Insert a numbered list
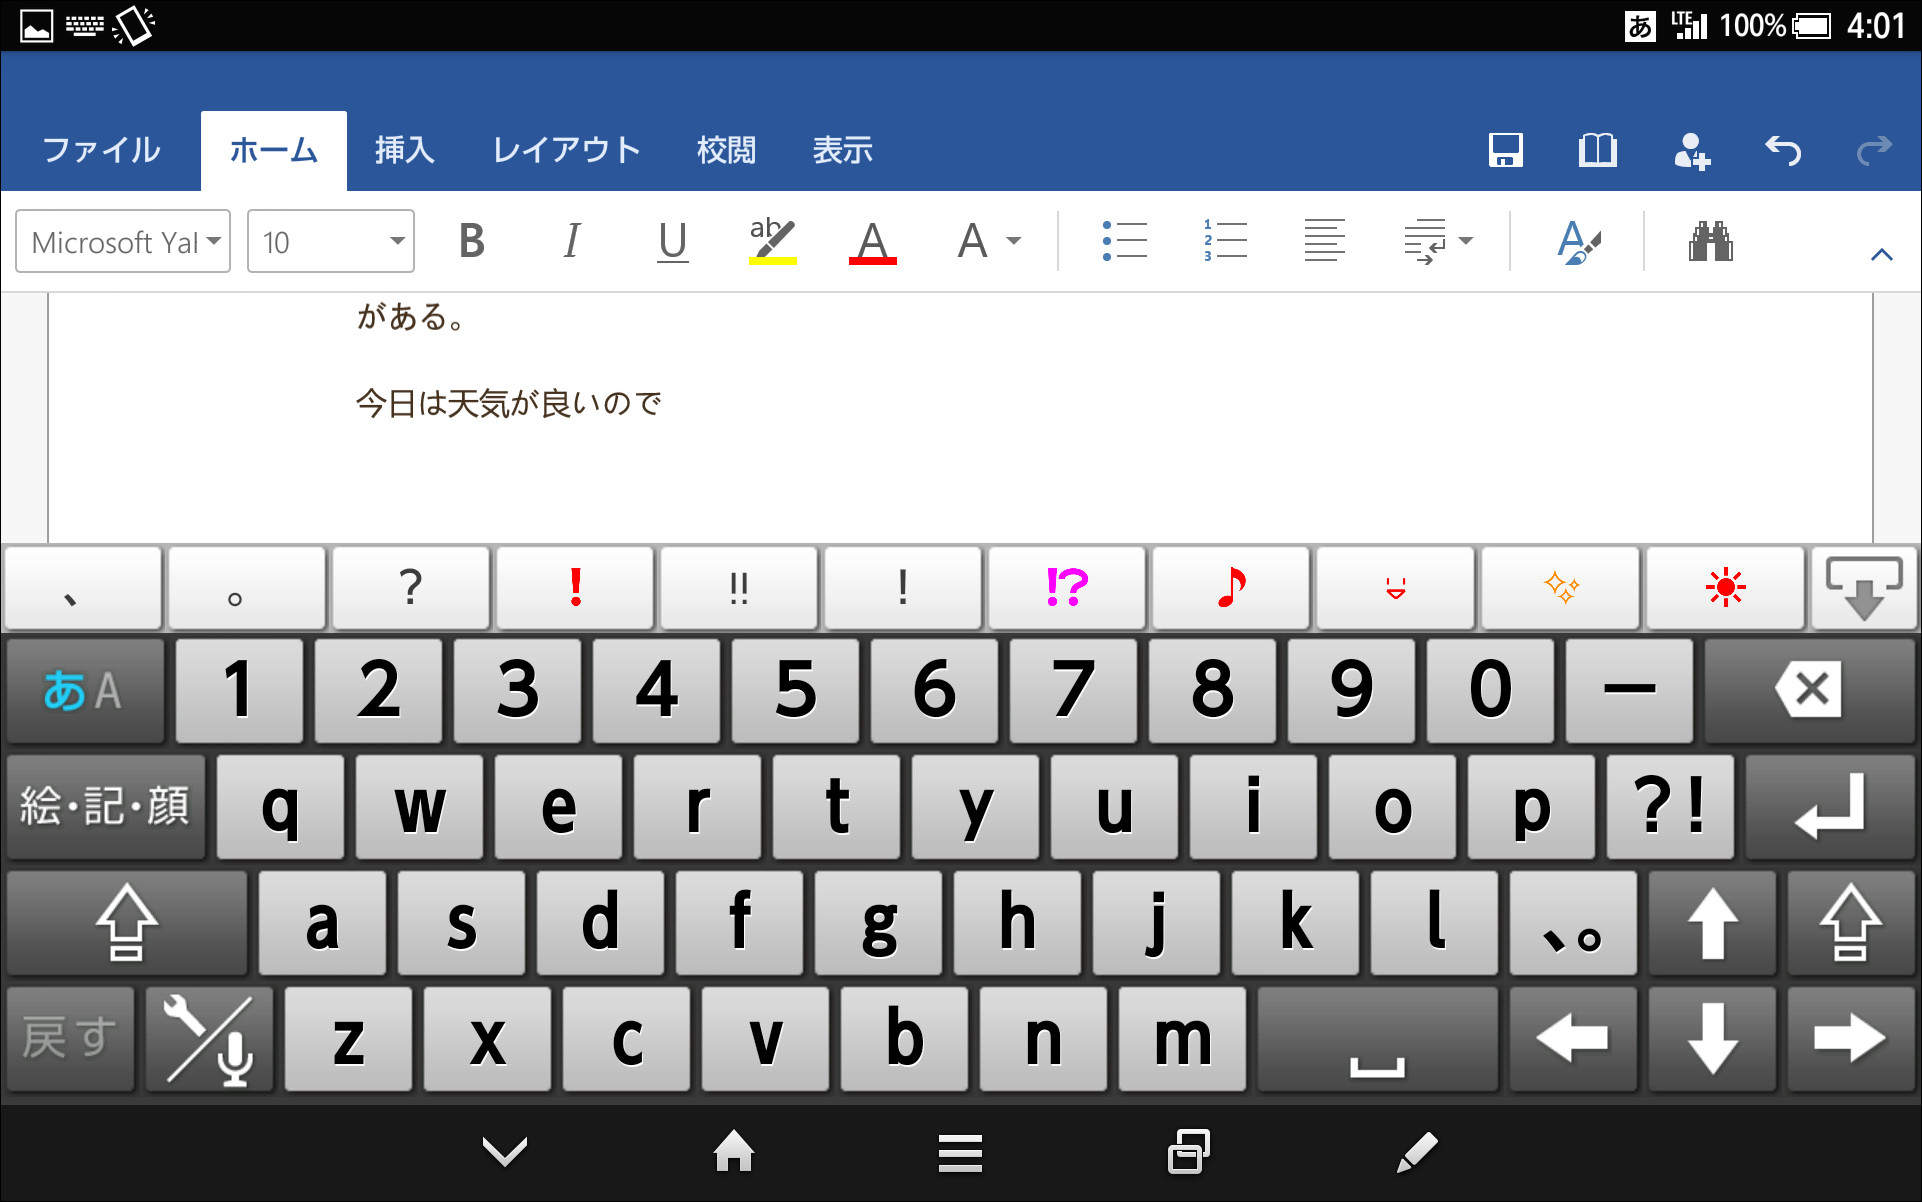This screenshot has width=1922, height=1202. tap(1224, 240)
